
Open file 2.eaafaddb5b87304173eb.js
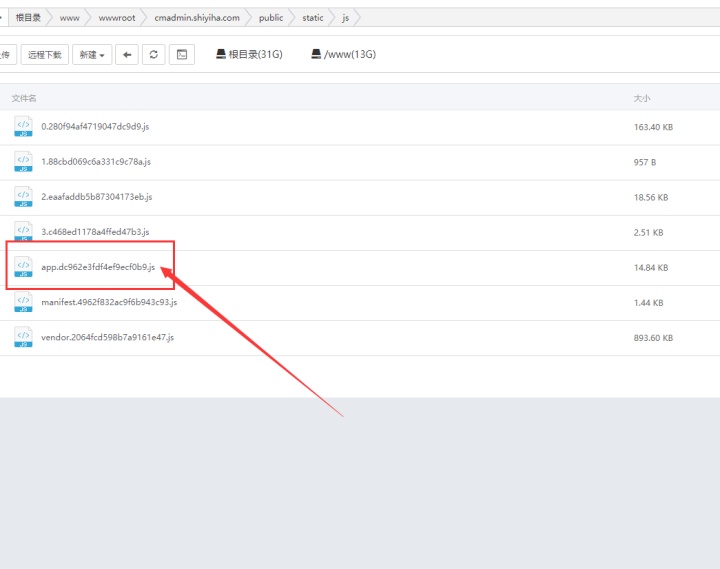pyautogui.click(x=96, y=197)
